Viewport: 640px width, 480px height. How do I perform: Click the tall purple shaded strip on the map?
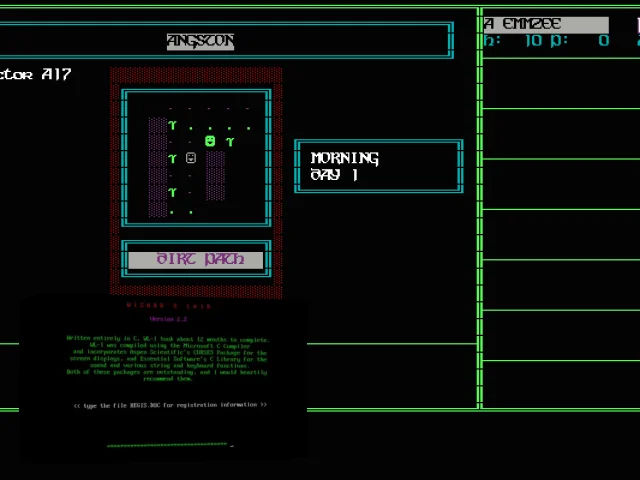(x=158, y=167)
